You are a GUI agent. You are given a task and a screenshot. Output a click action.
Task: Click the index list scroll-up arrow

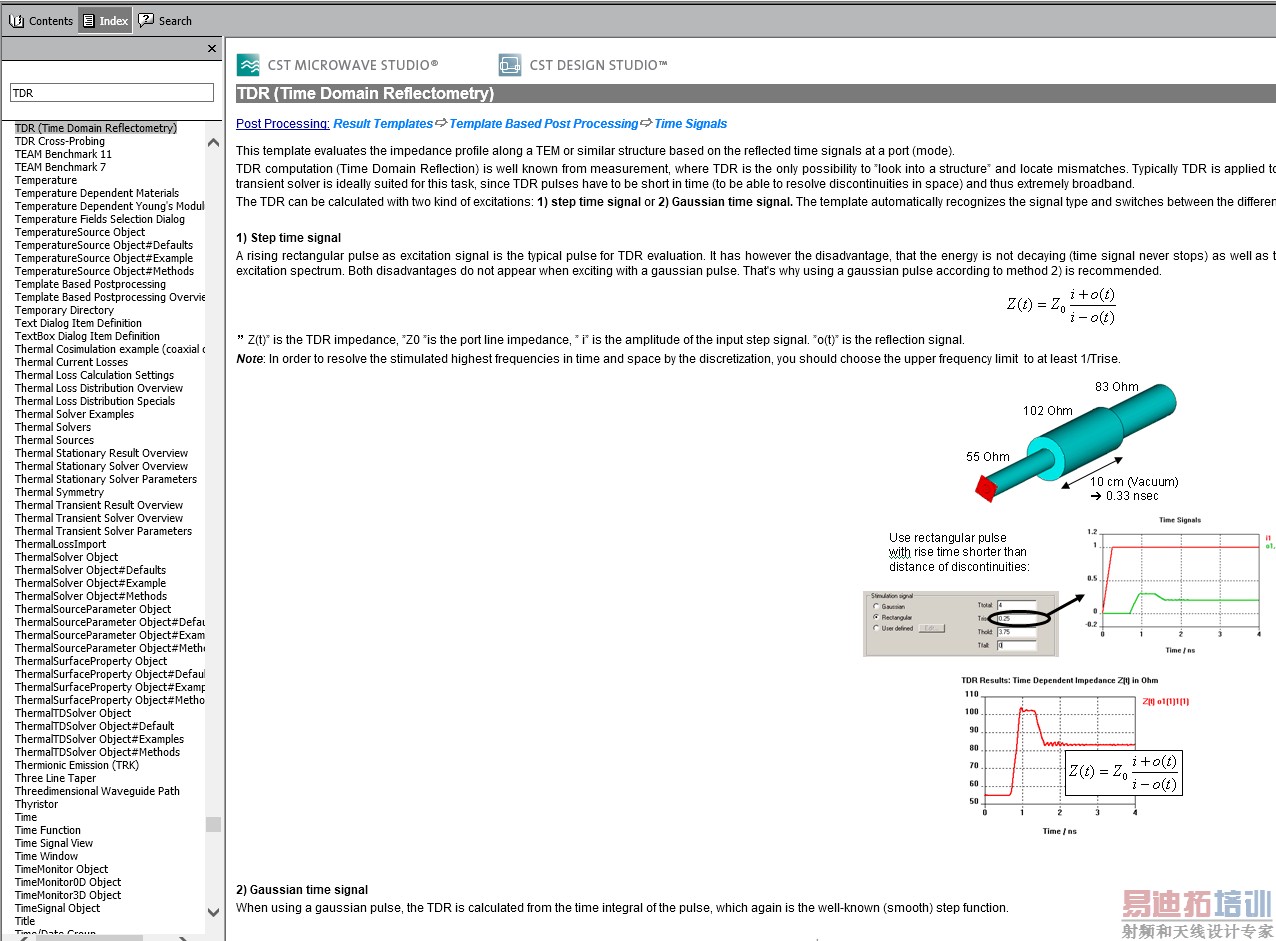(213, 143)
